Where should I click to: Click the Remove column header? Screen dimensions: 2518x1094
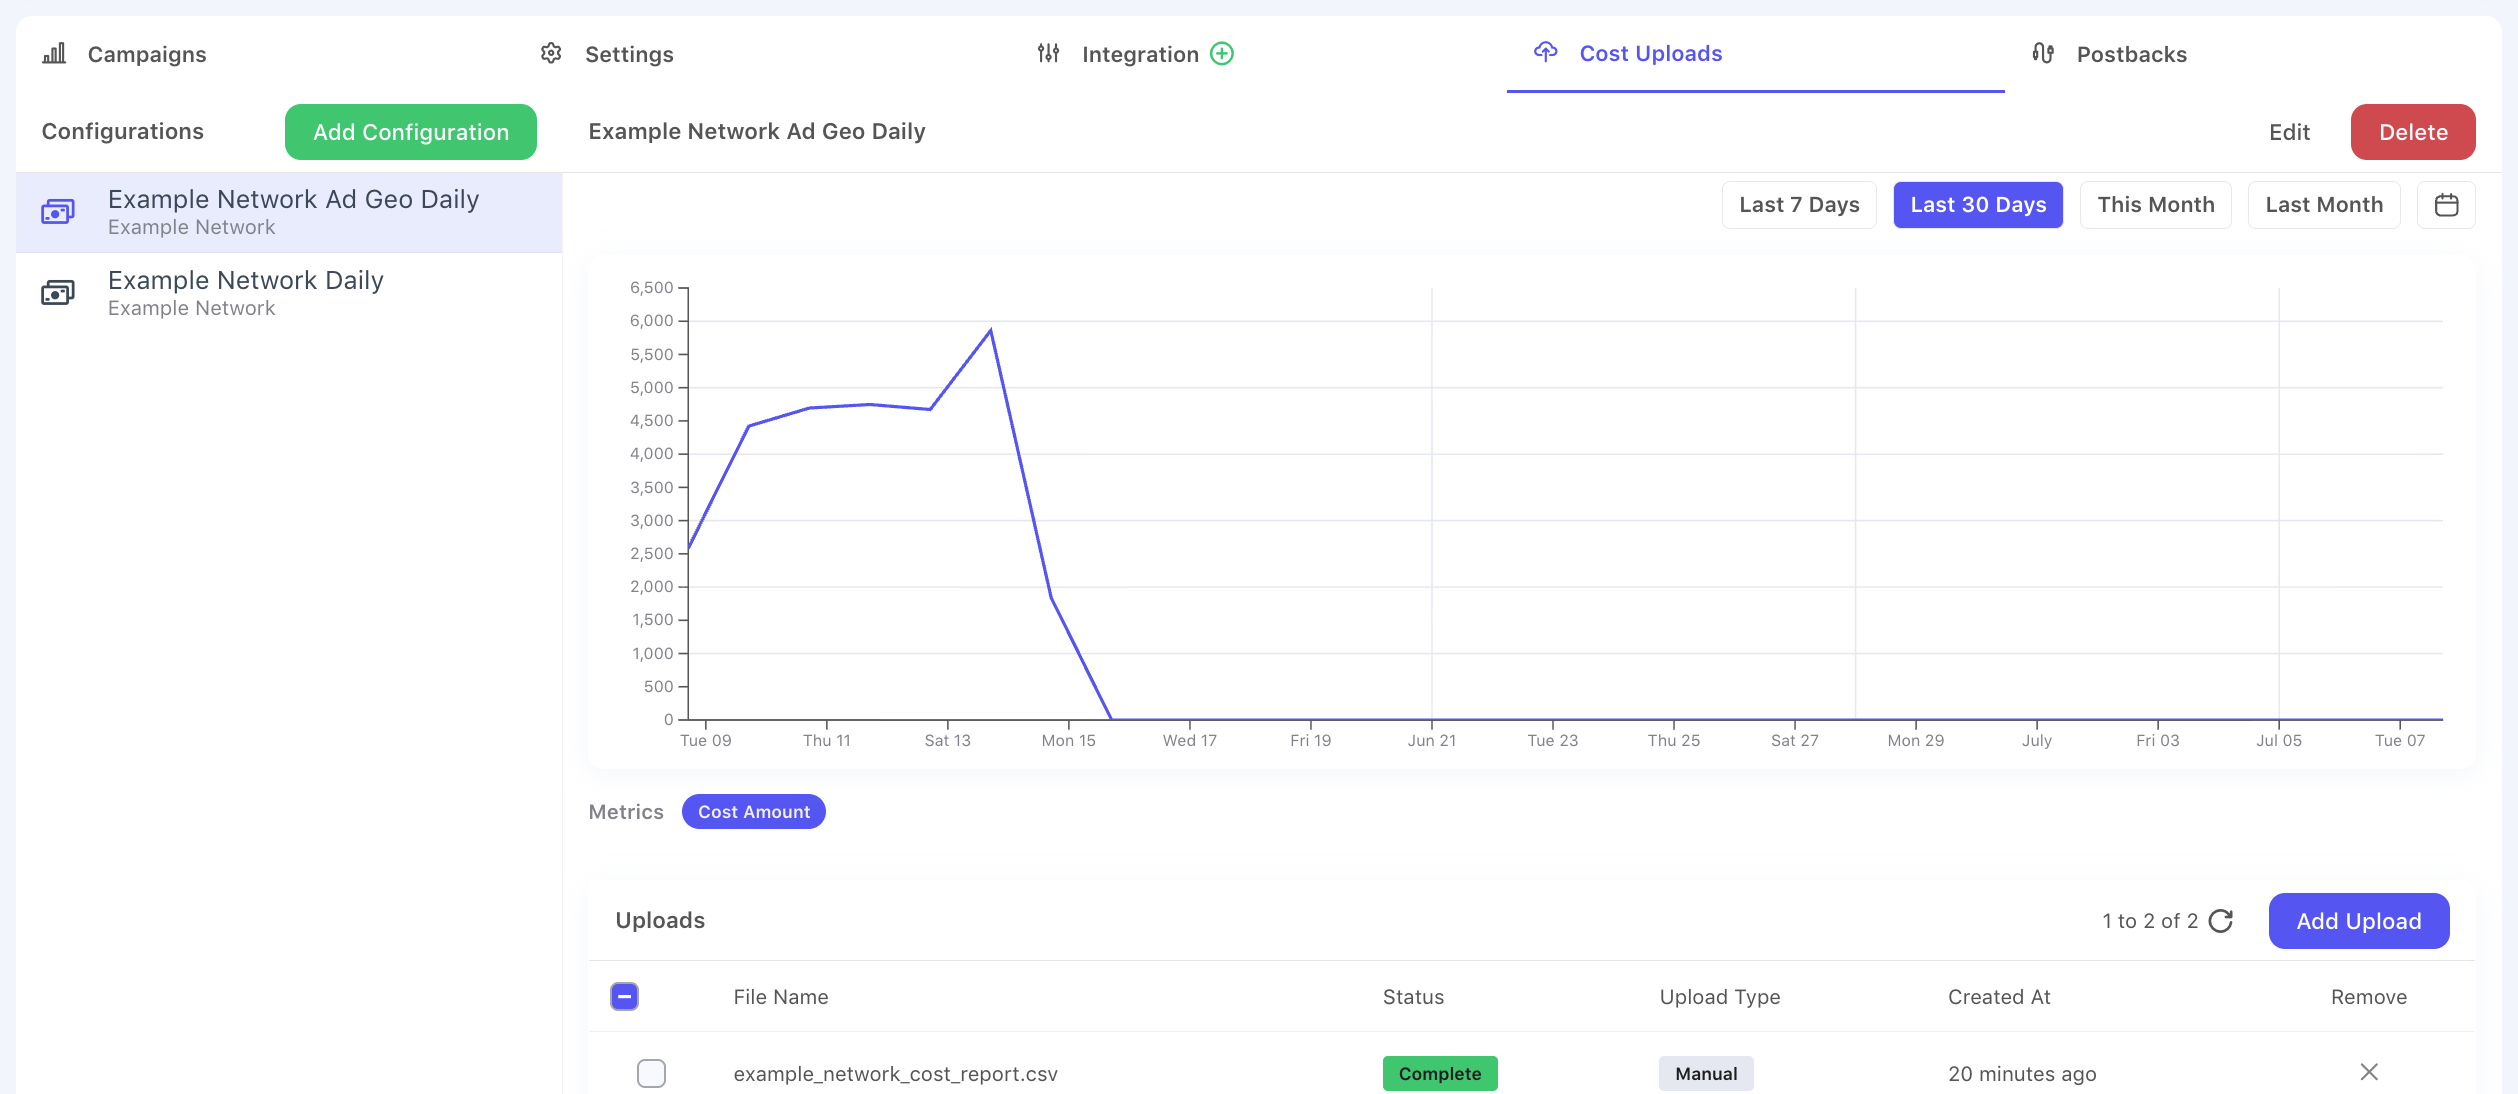click(2369, 997)
